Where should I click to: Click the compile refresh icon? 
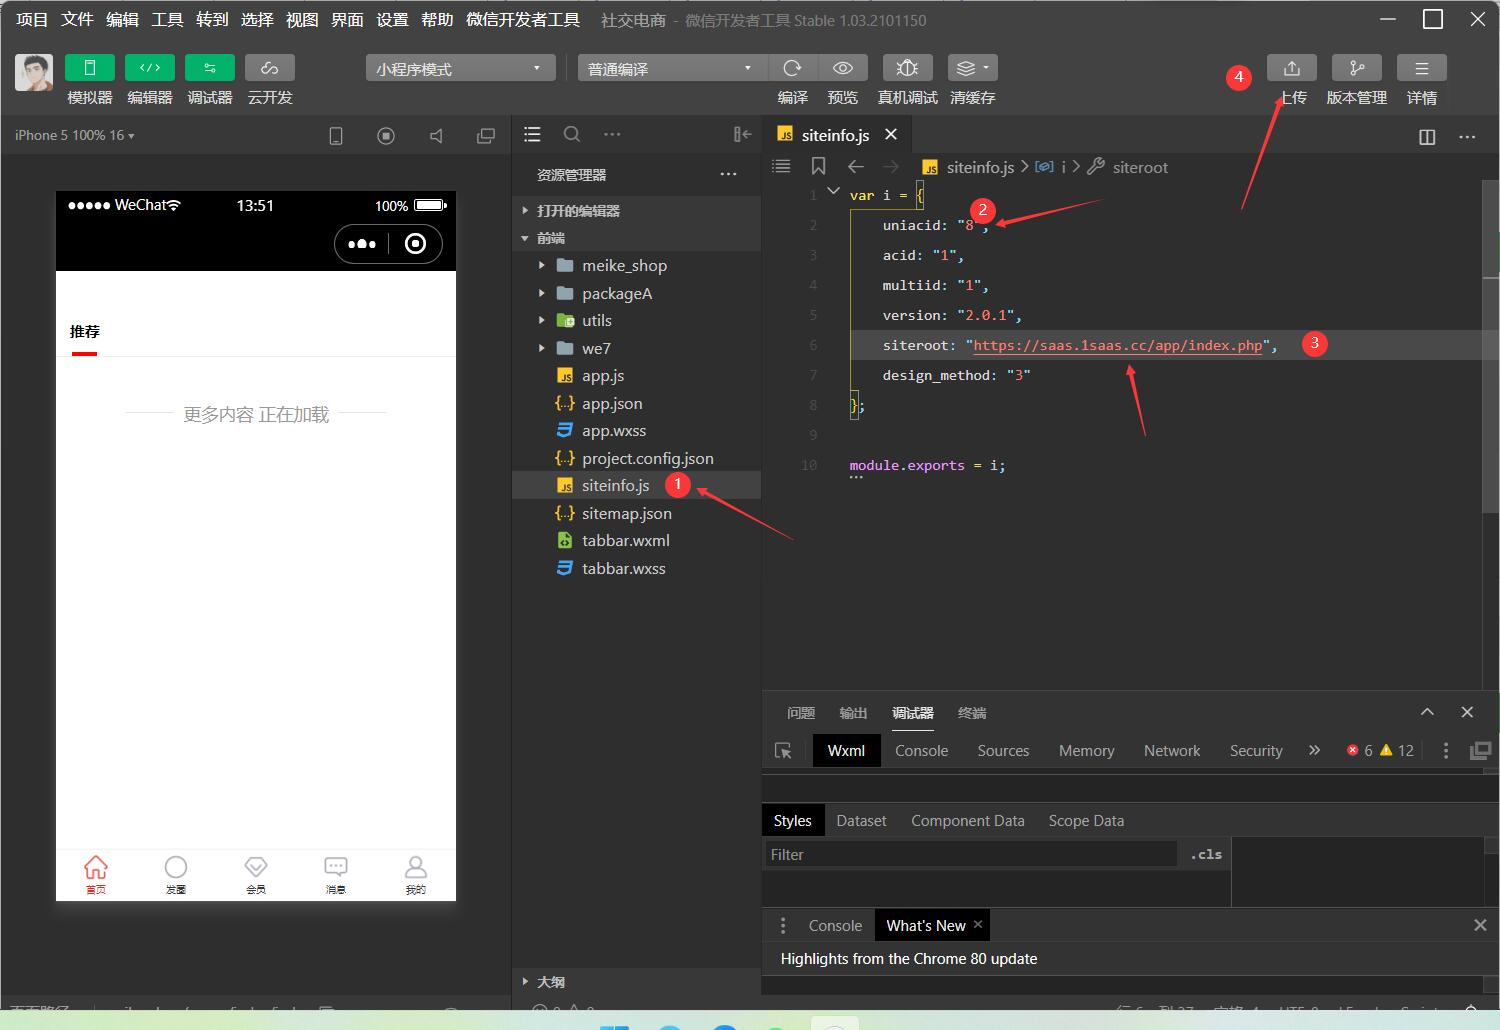coord(793,68)
